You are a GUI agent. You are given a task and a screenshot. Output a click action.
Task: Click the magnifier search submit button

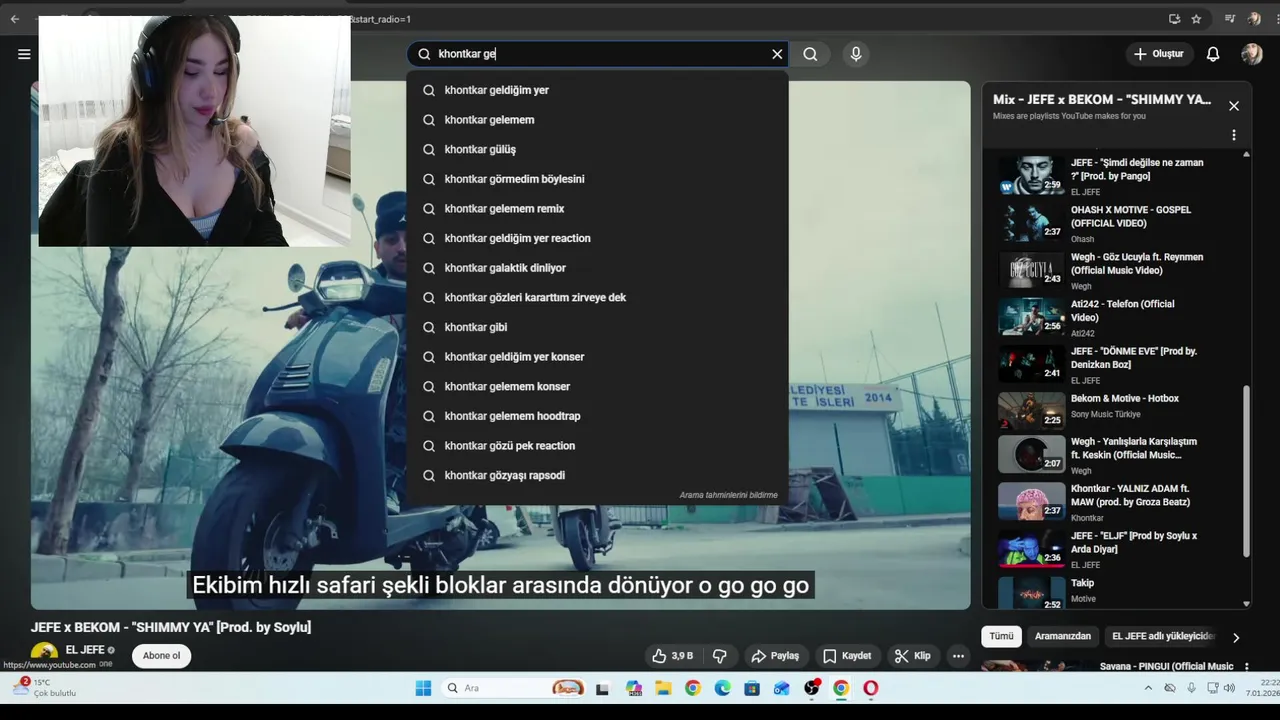coord(810,54)
